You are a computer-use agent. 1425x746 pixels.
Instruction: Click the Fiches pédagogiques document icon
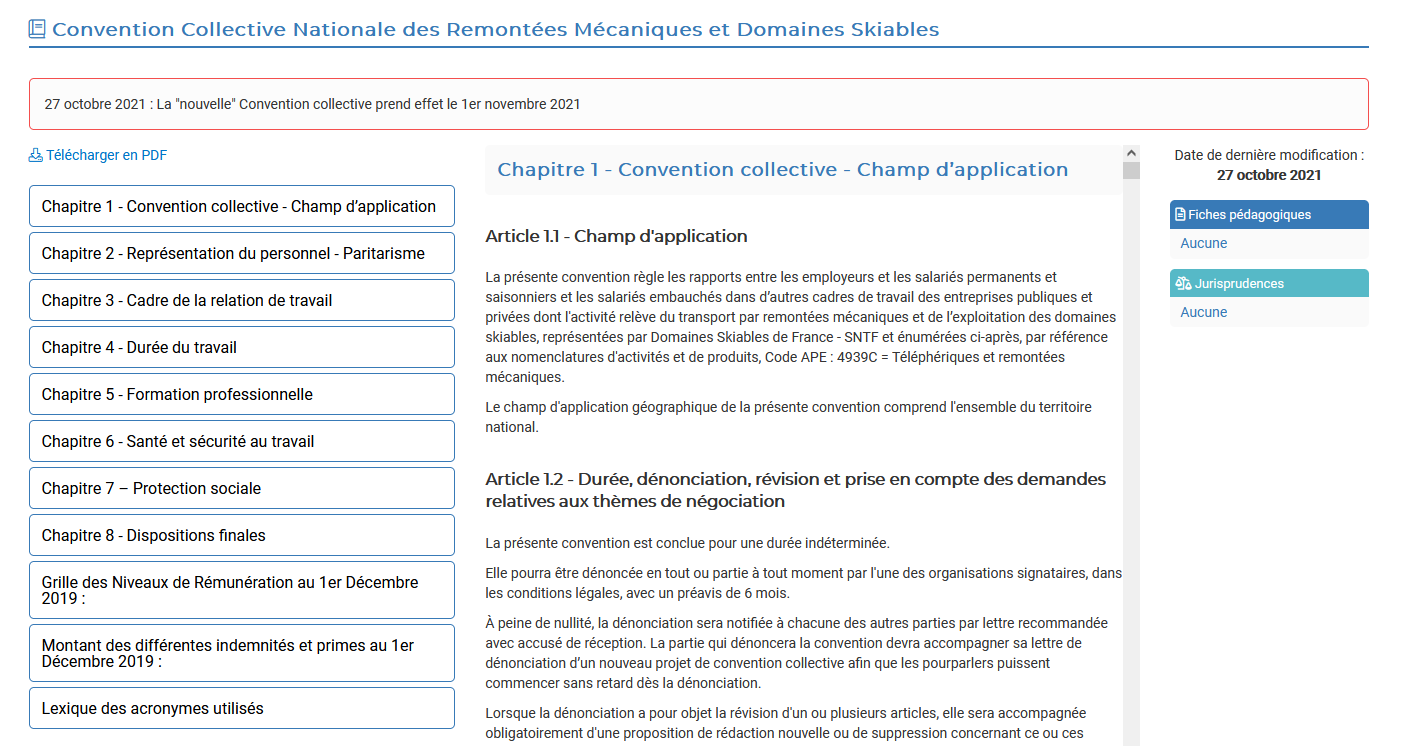coord(1180,215)
